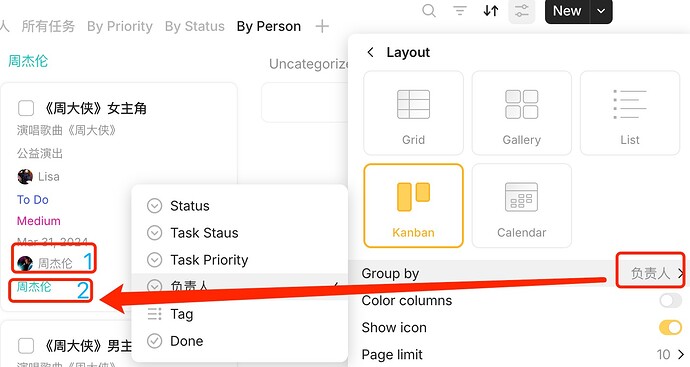Toggle the Color columns switch

coord(670,301)
